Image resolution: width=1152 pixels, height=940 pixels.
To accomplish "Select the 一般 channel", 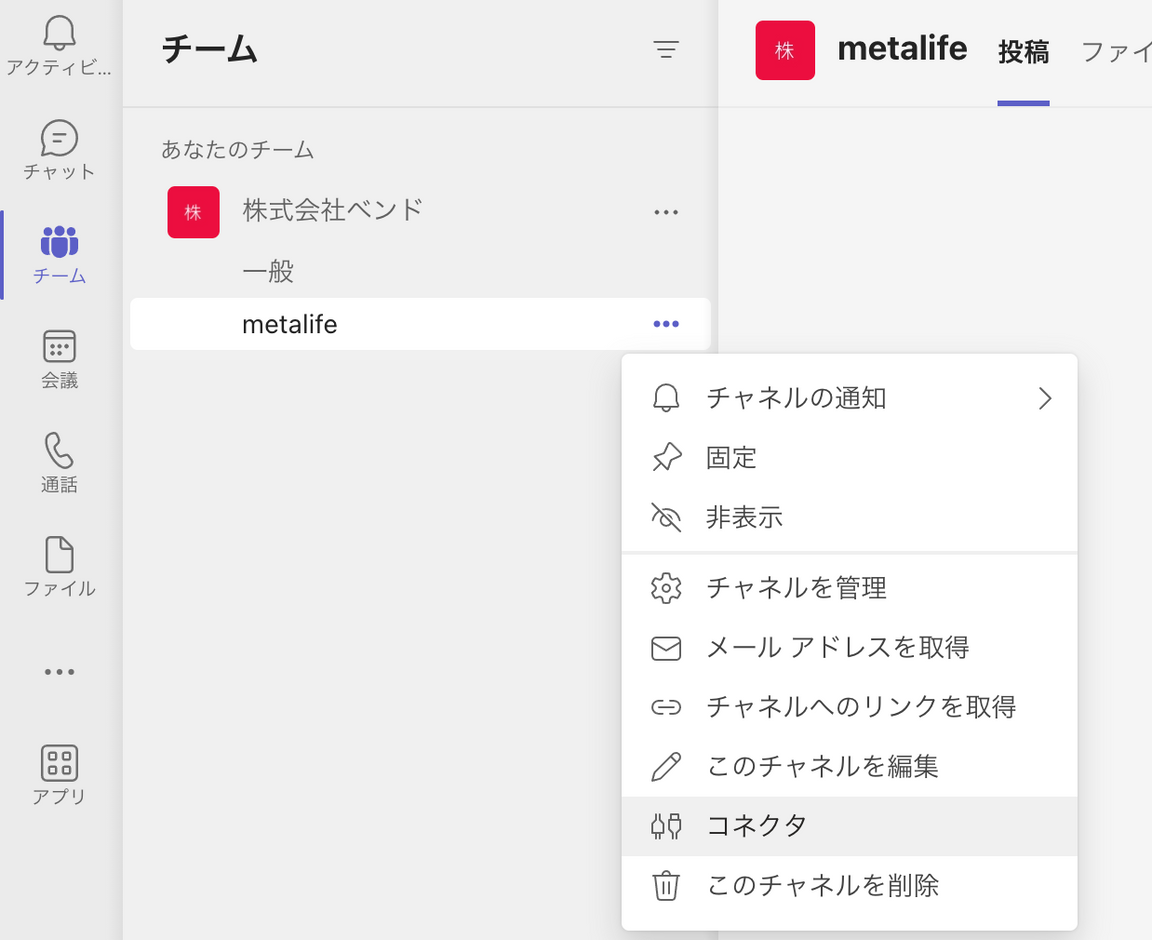I will pos(268,271).
